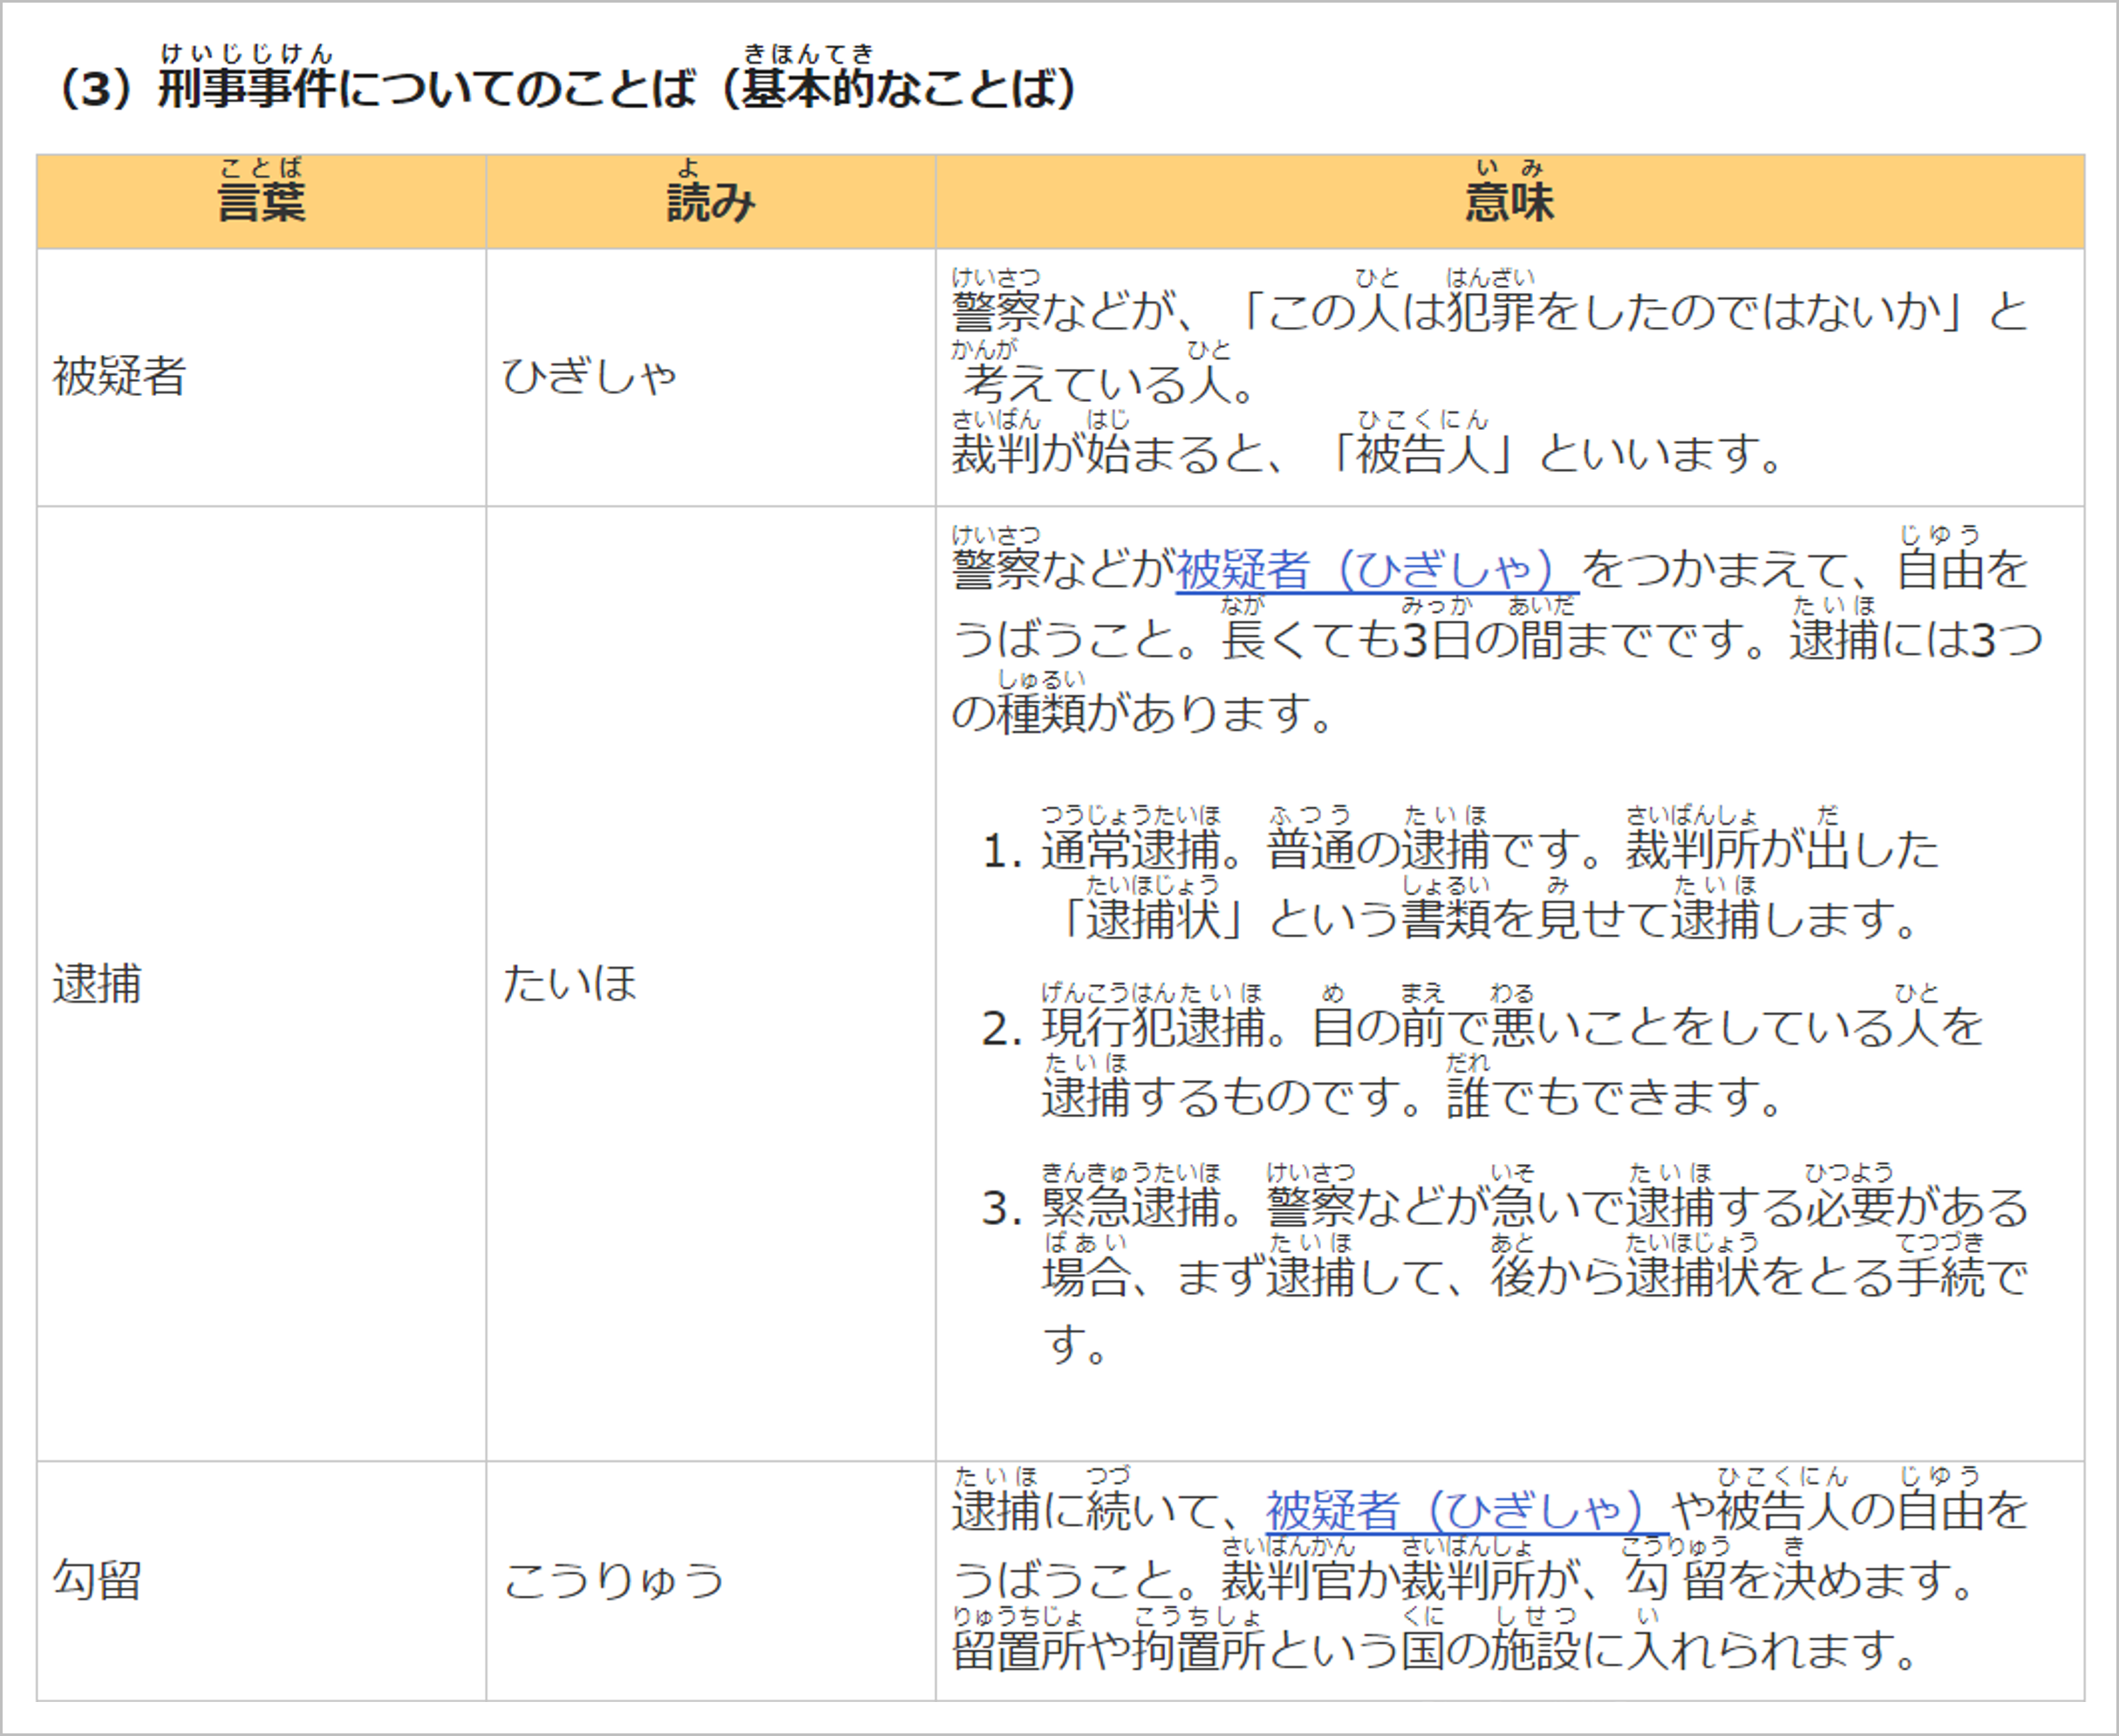Click the orange table header row
2119x1736 pixels.
pyautogui.click(x=1060, y=200)
